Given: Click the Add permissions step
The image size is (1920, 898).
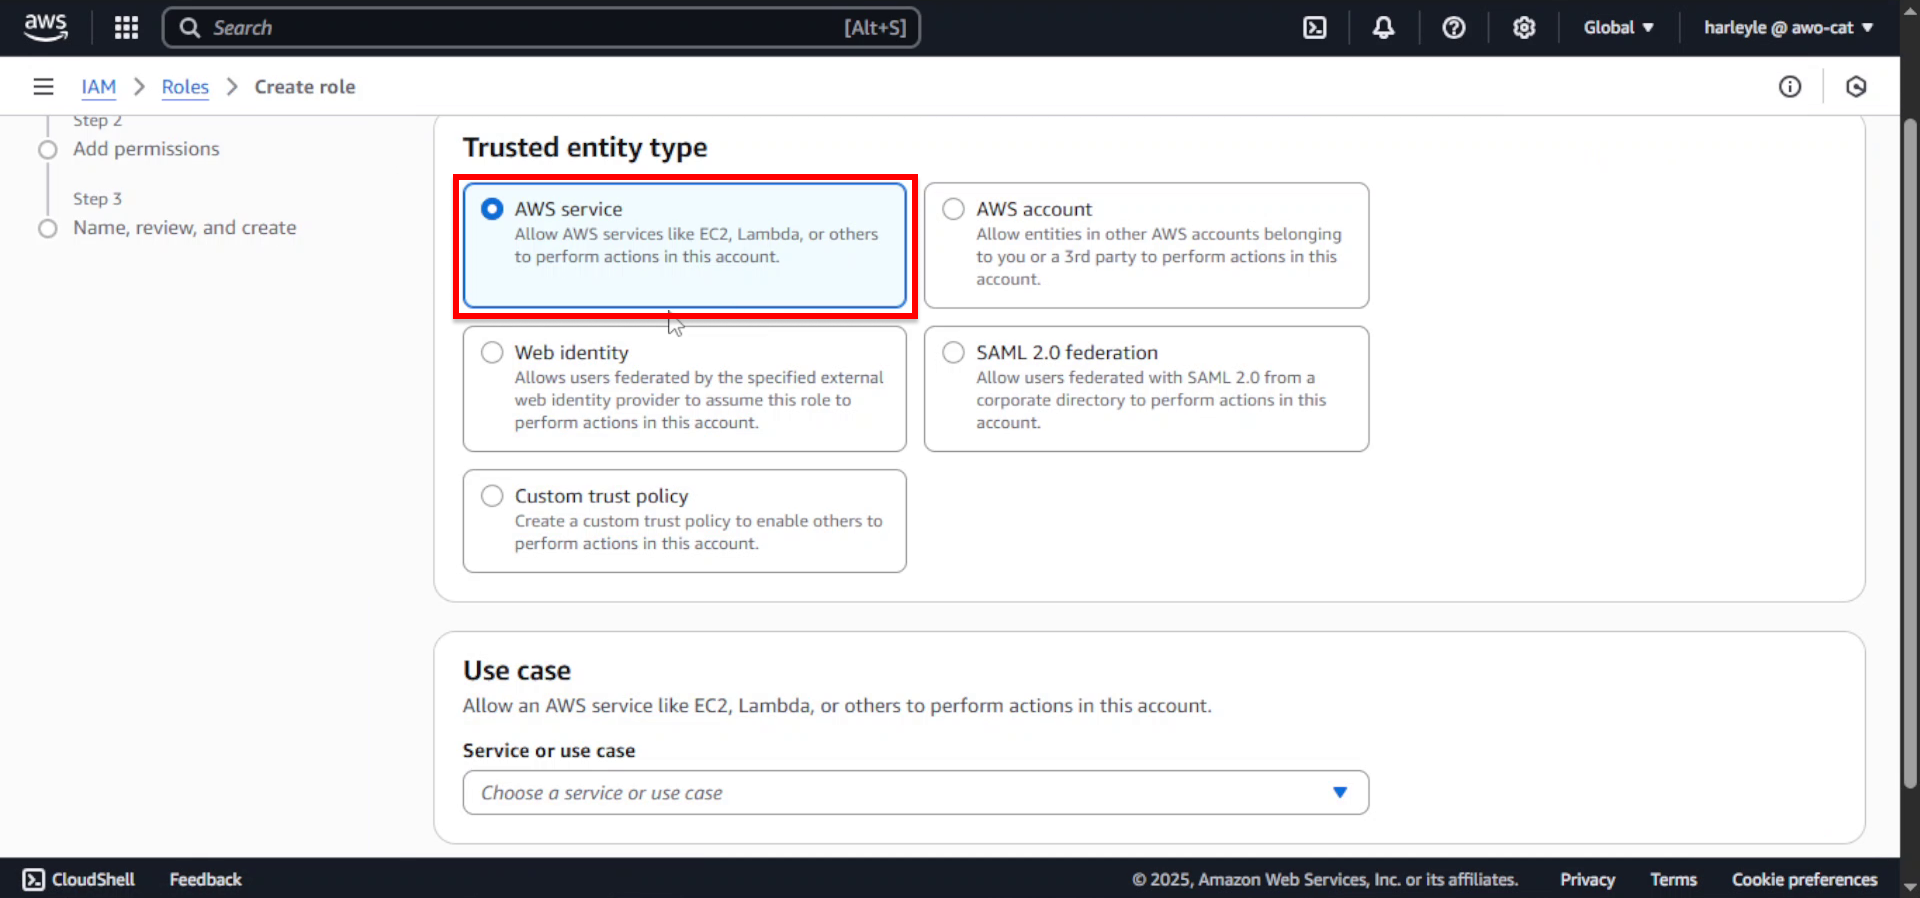Looking at the screenshot, I should coord(146,148).
